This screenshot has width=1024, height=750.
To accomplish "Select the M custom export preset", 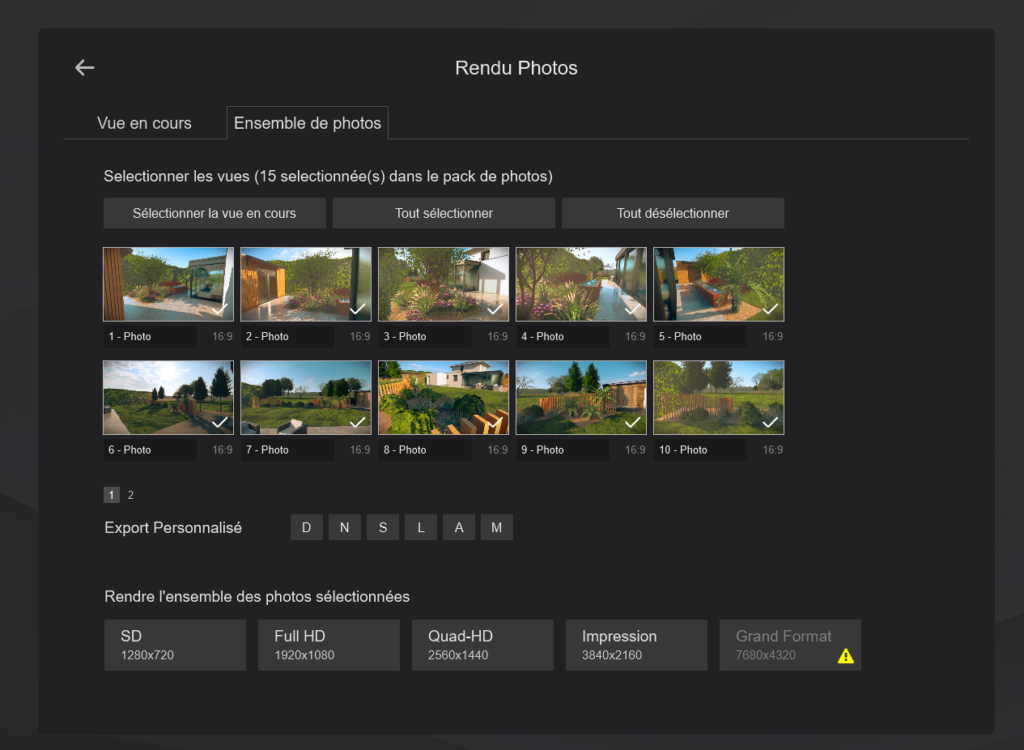I will (497, 528).
